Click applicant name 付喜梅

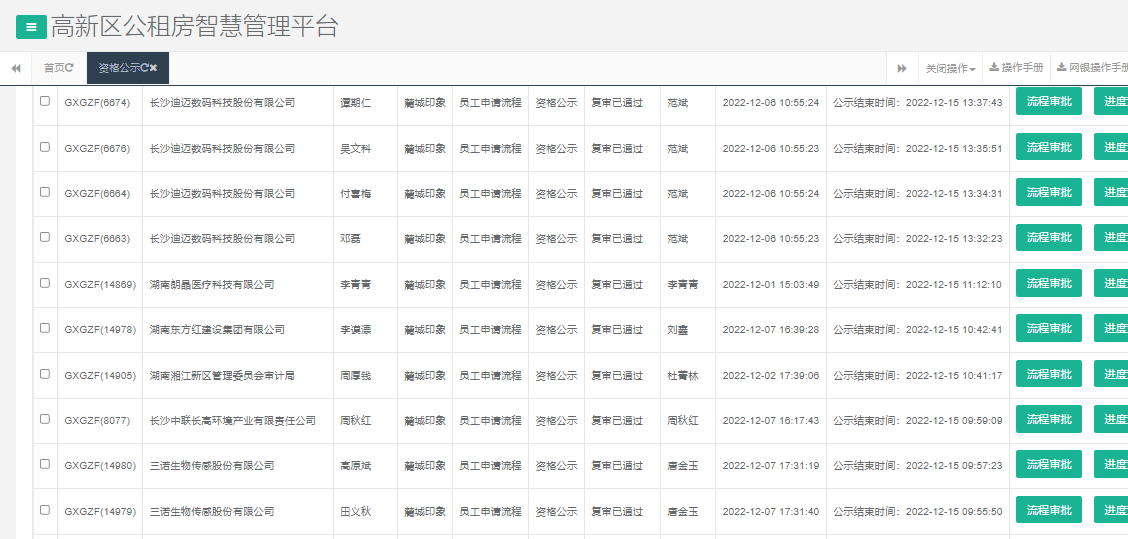(355, 194)
